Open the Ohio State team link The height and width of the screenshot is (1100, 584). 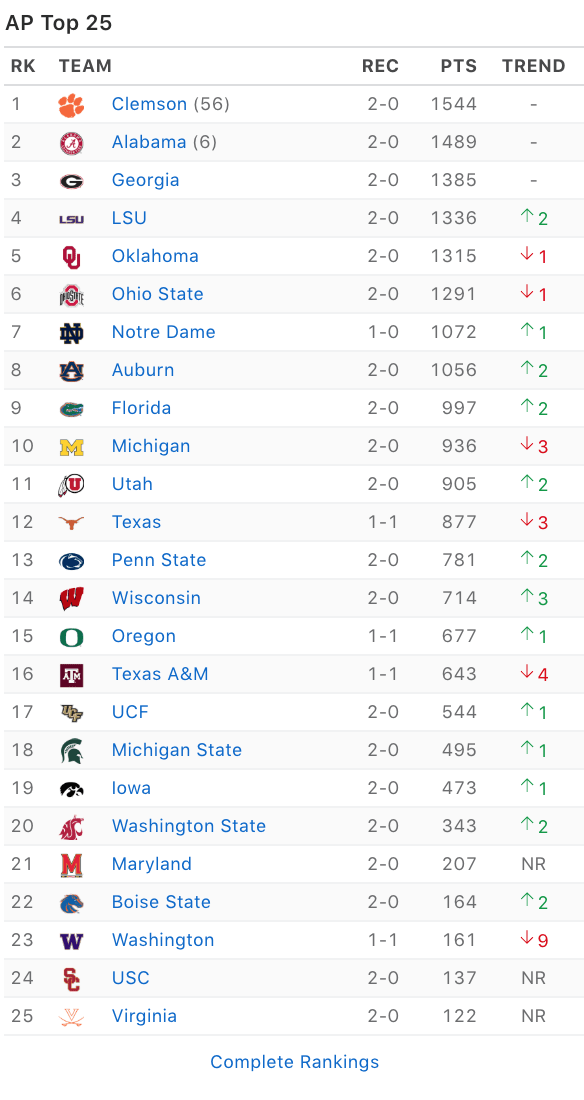tap(158, 294)
